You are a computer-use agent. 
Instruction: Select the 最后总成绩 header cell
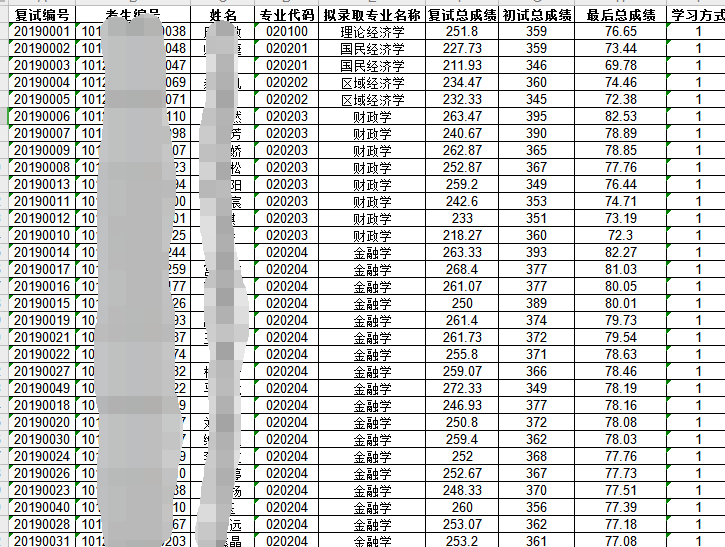tap(621, 15)
